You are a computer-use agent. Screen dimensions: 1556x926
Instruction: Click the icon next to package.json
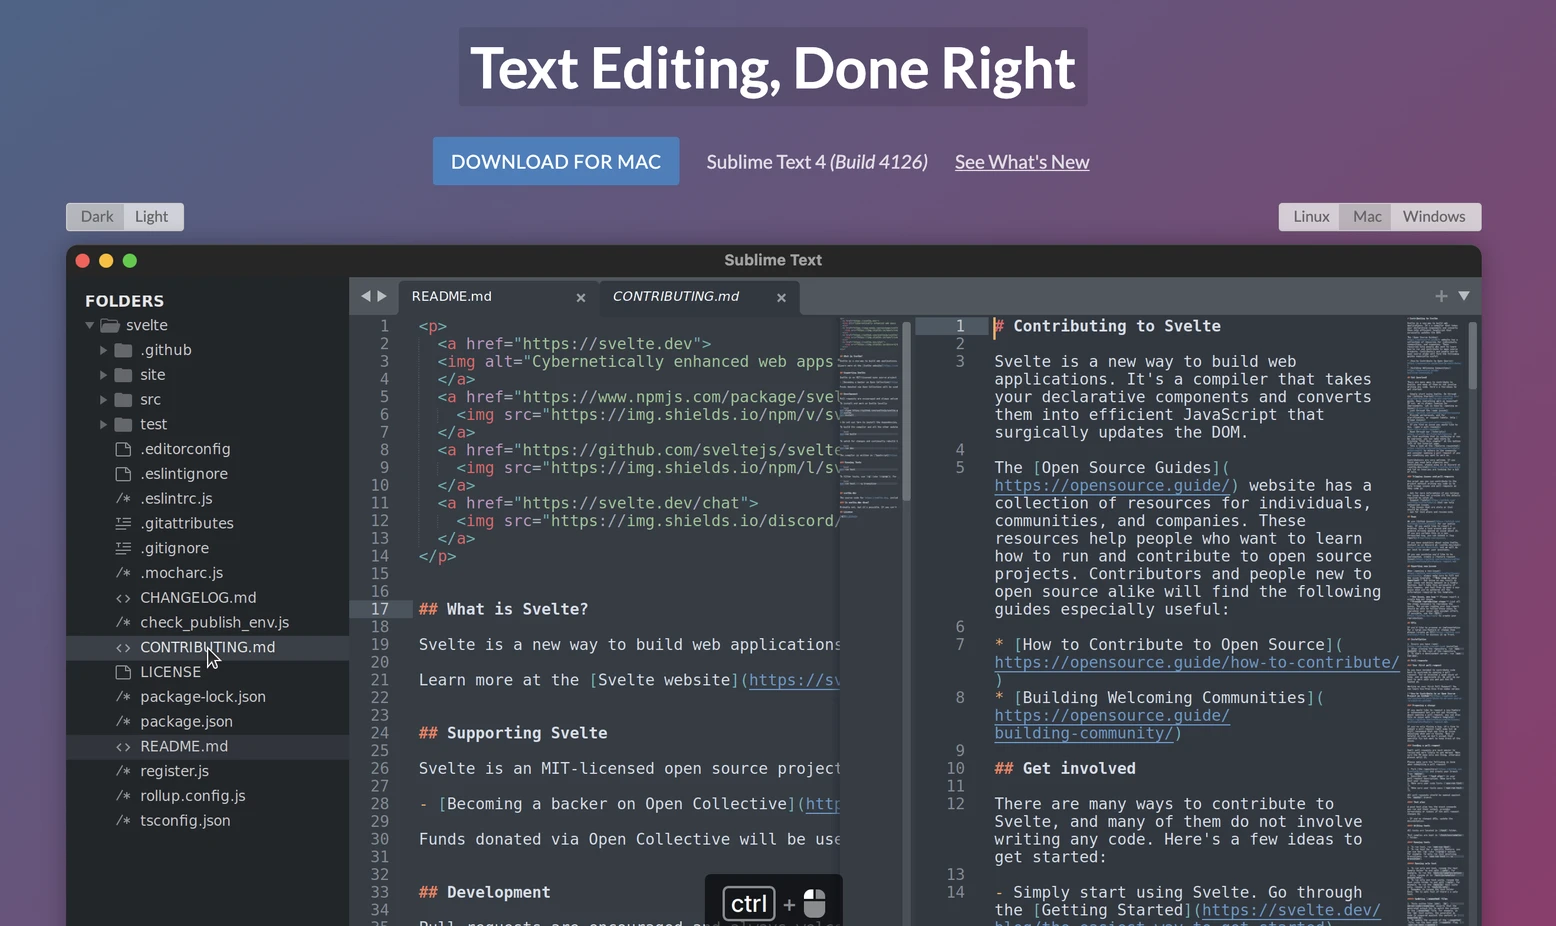tap(123, 721)
